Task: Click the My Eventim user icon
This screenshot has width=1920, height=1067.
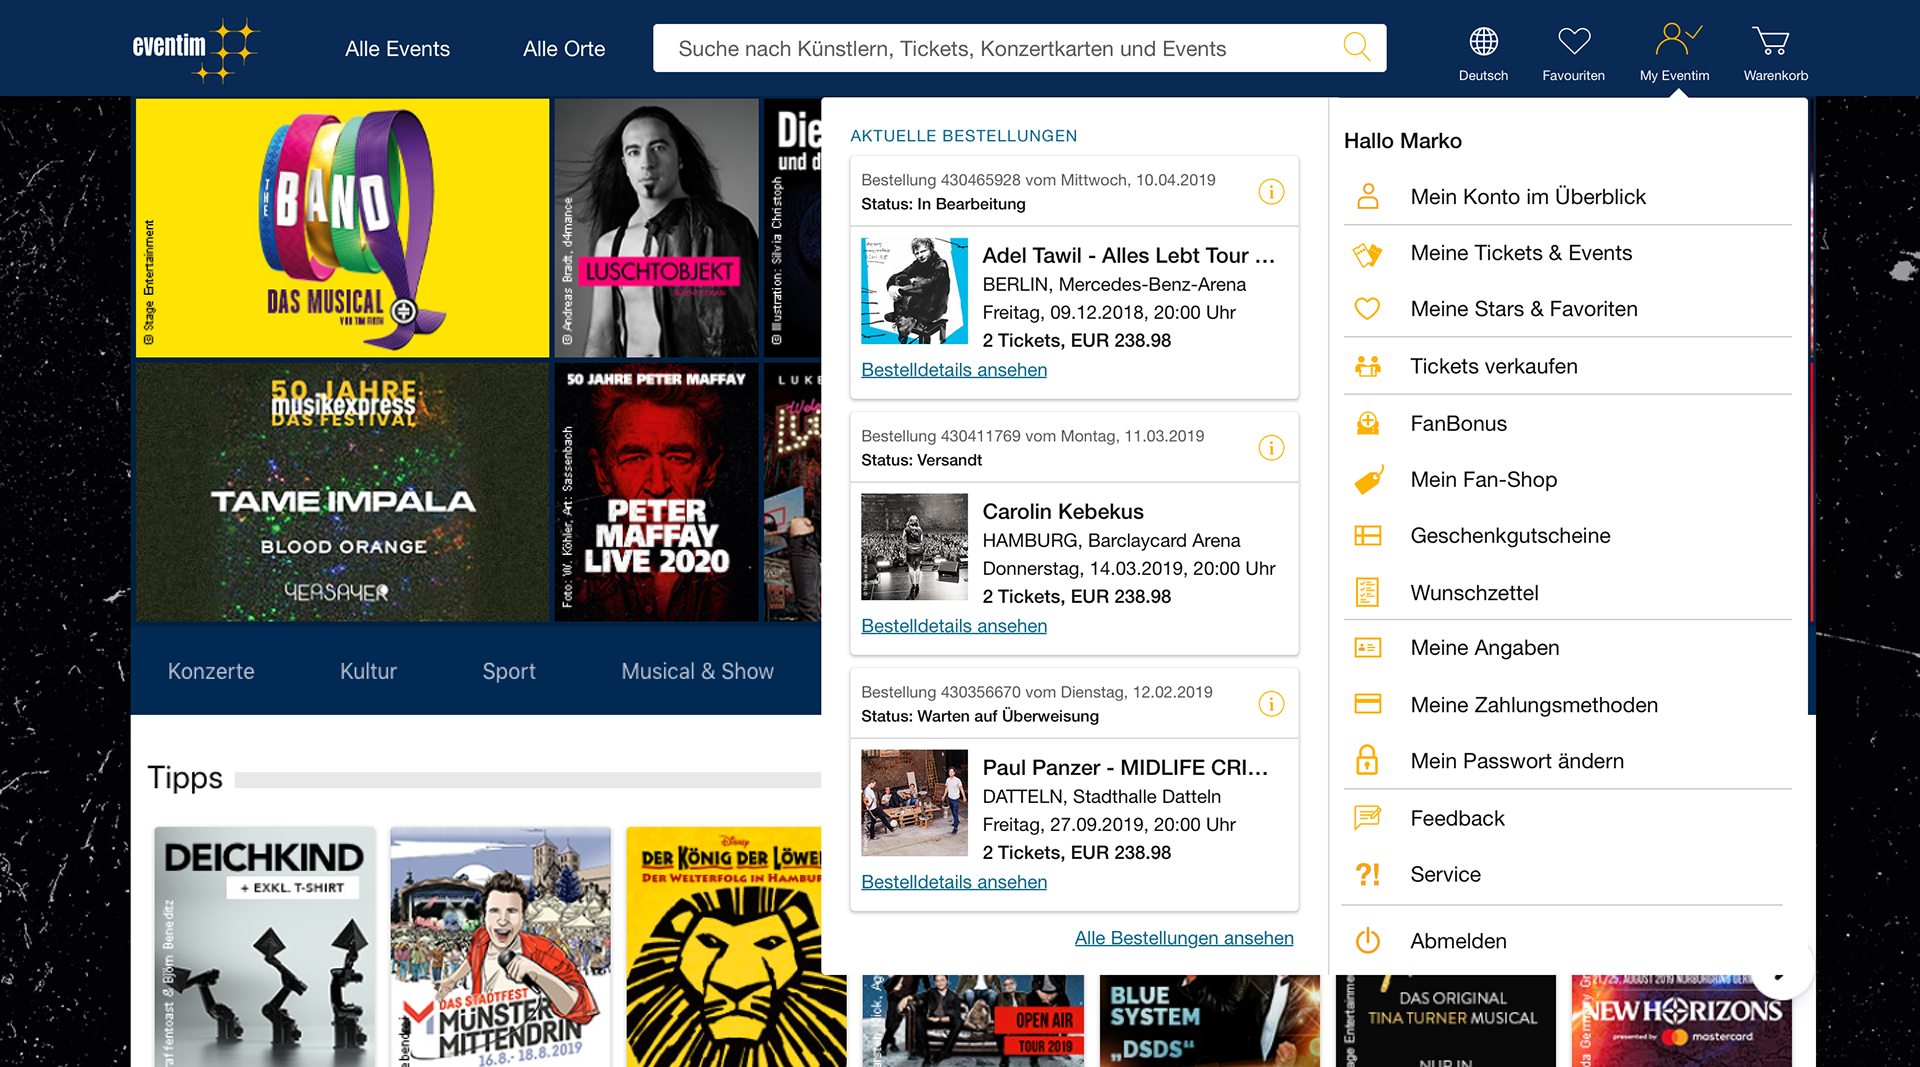Action: [1677, 40]
